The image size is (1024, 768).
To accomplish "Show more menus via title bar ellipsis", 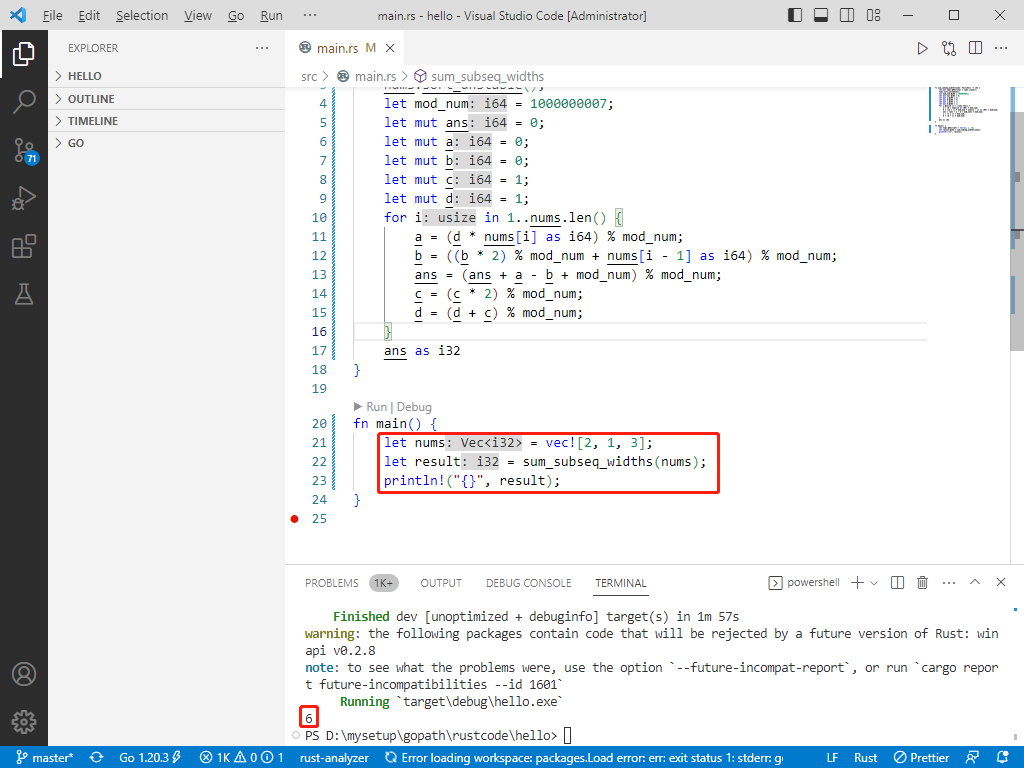I will [310, 15].
